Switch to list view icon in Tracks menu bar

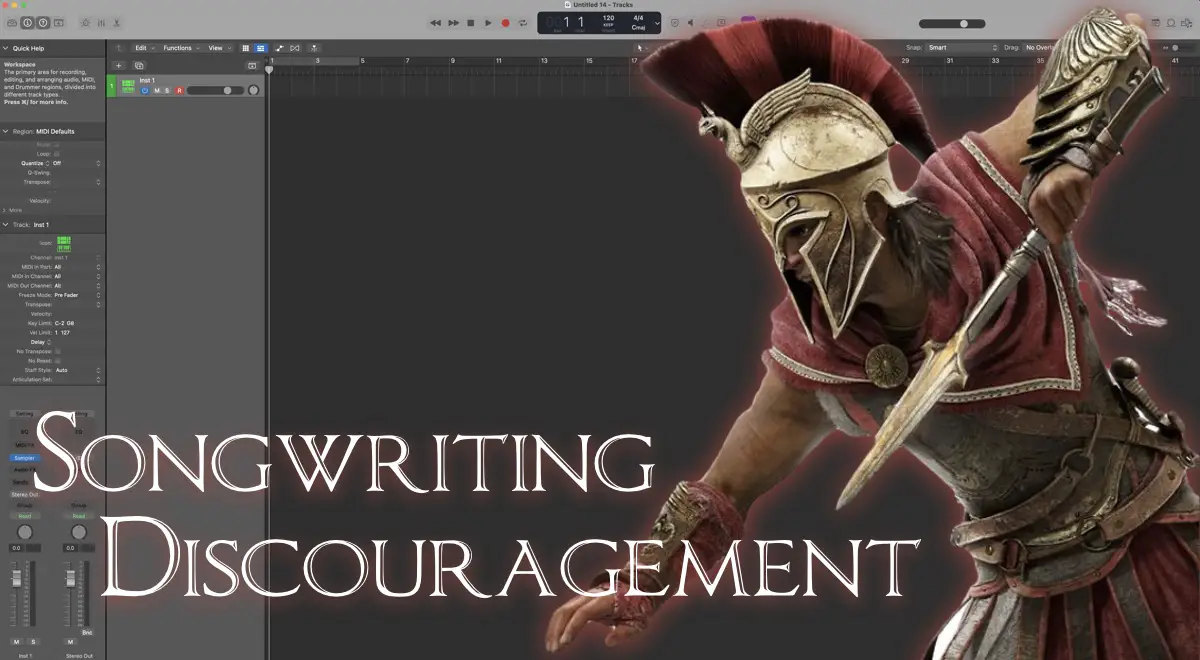tap(261, 48)
